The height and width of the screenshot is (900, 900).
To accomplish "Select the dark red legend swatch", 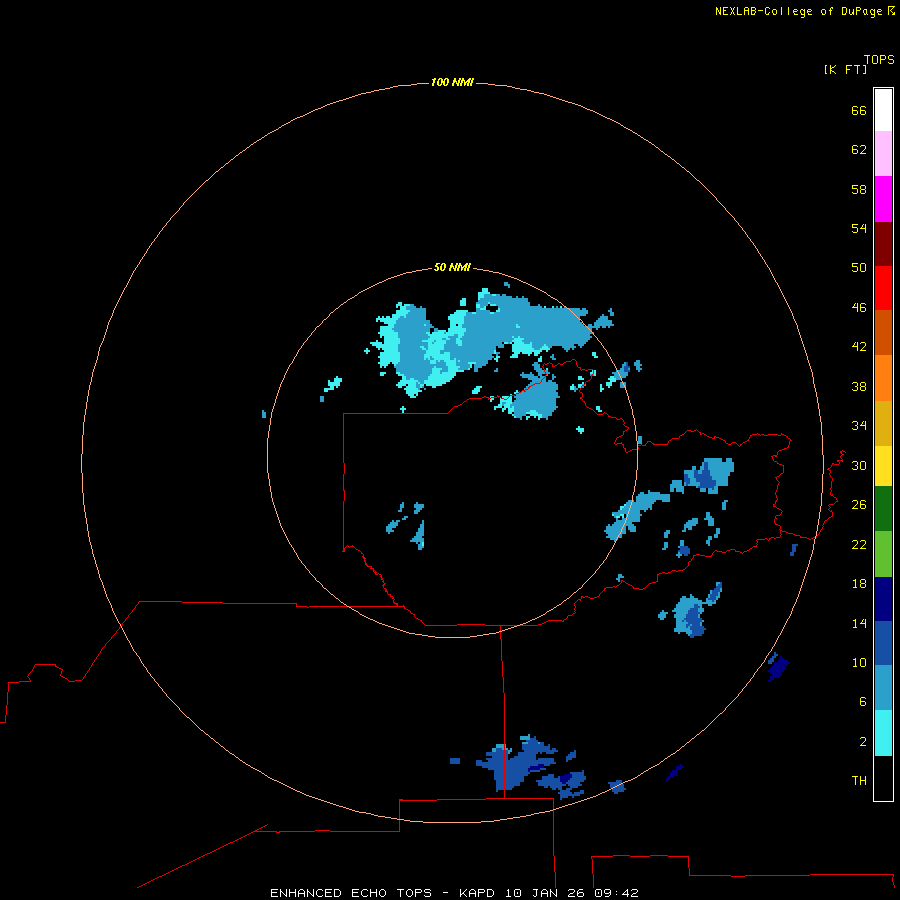I will tap(883, 243).
